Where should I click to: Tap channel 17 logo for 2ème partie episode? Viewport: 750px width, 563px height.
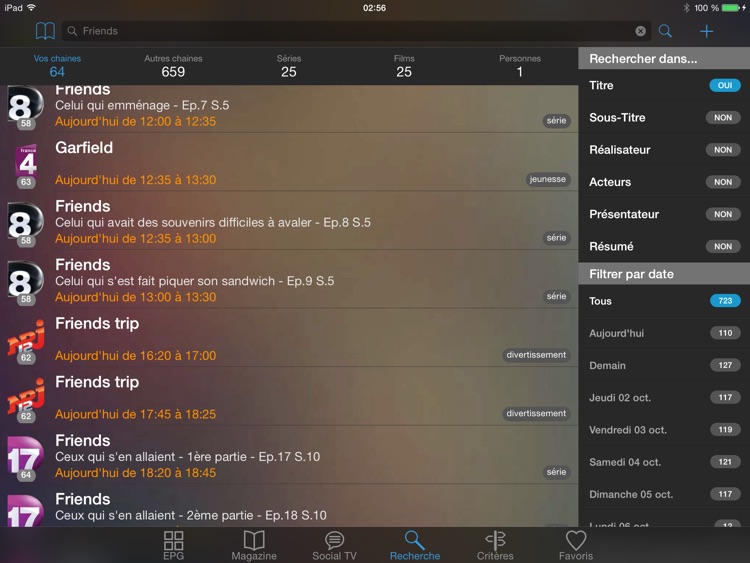coord(25,511)
